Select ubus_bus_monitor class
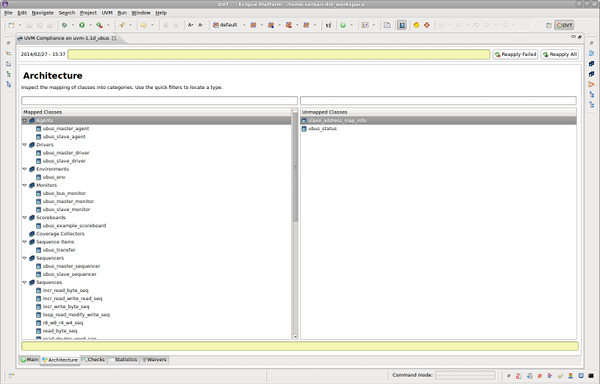 click(x=64, y=193)
